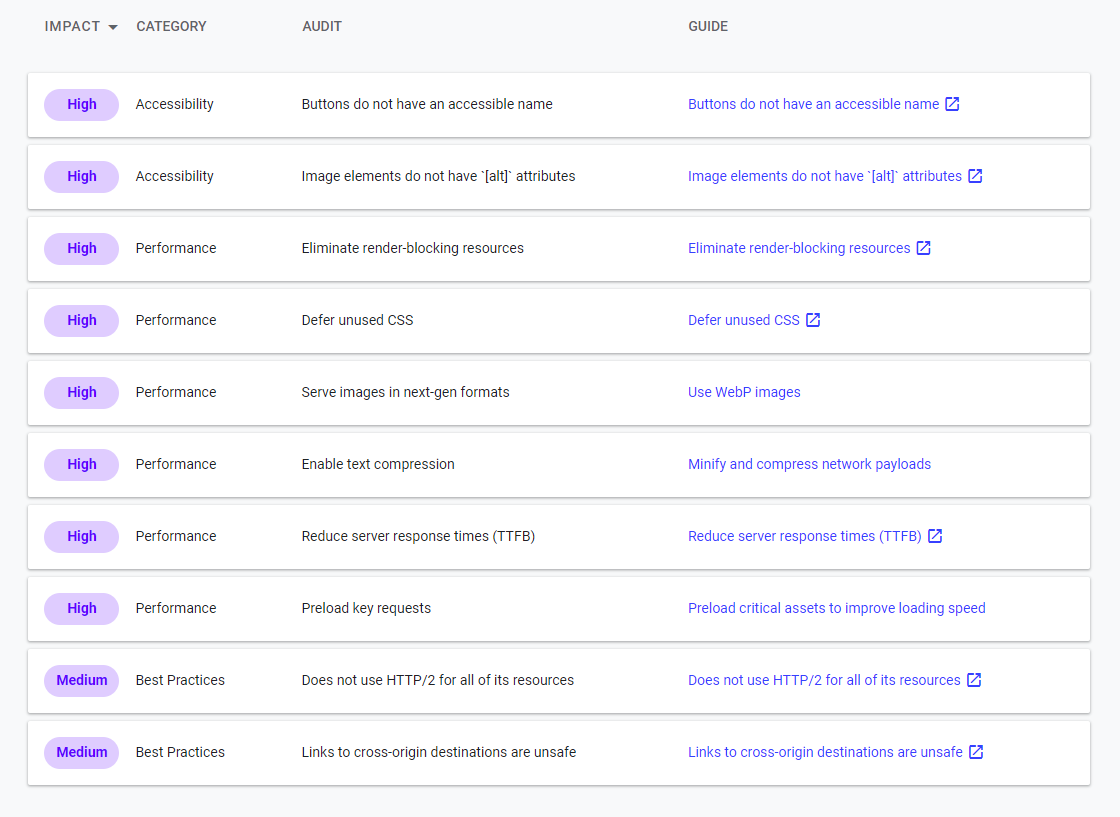1120x817 pixels.
Task: Click High badge on Buttons accessible name row
Action: (81, 104)
